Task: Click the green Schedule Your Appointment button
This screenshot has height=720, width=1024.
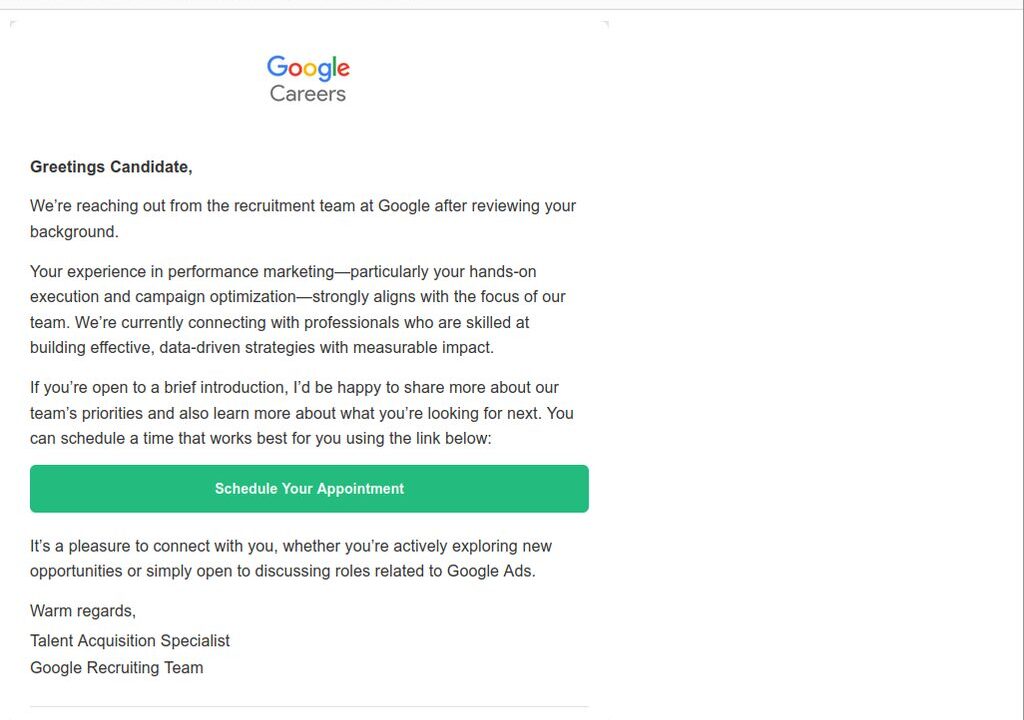Action: 309,489
